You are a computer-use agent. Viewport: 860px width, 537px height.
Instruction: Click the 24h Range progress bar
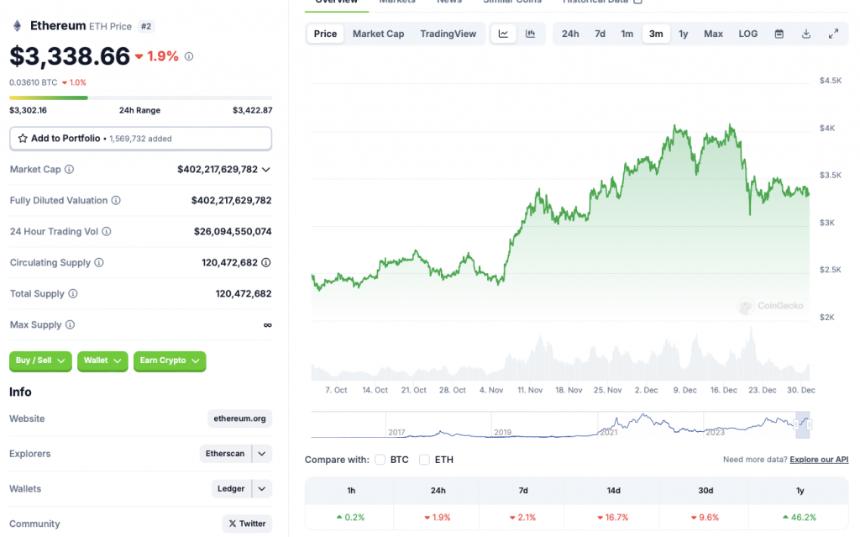pyautogui.click(x=140, y=98)
